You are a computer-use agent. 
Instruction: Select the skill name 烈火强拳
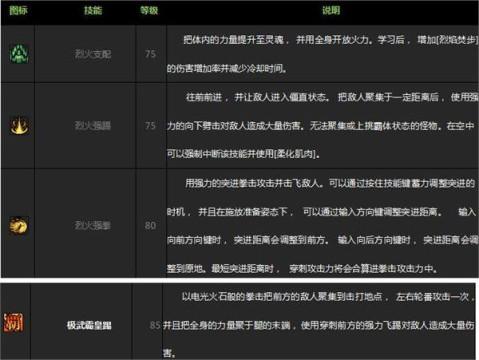[x=93, y=226]
